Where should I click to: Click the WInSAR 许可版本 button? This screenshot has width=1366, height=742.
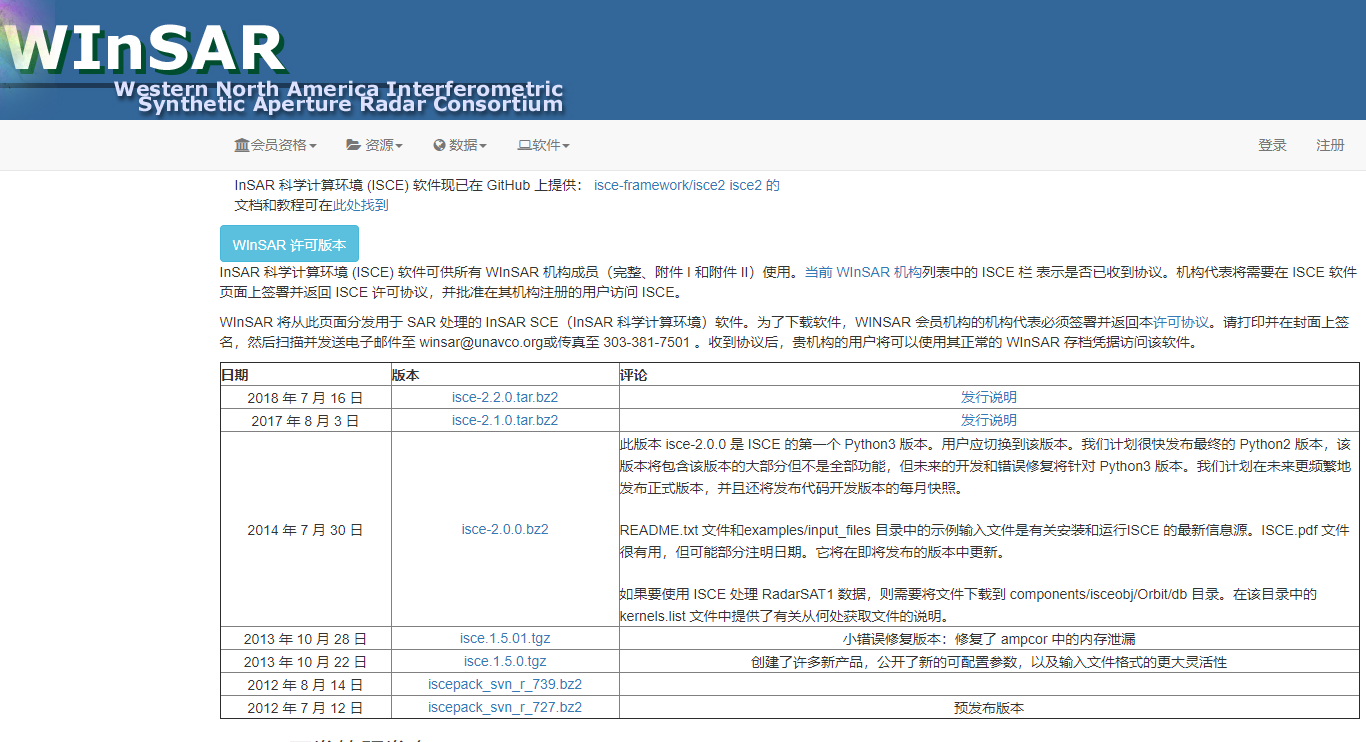[289, 244]
